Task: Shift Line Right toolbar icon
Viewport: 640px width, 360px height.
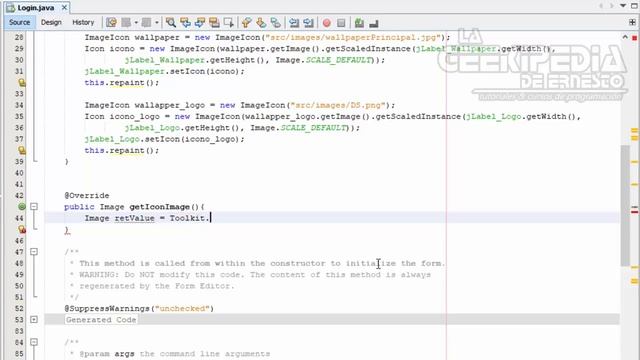Action: 309,22
